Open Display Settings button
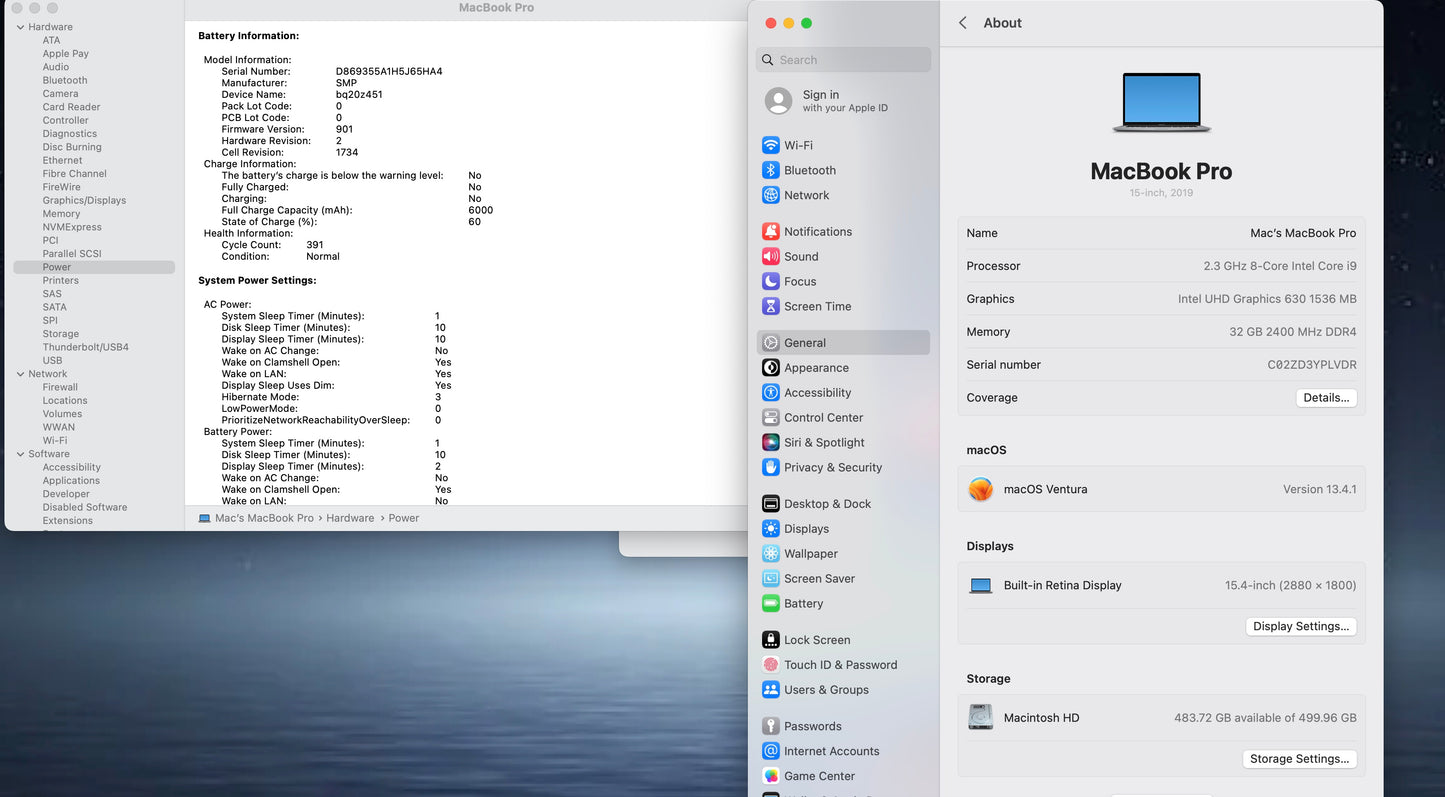 (1300, 627)
